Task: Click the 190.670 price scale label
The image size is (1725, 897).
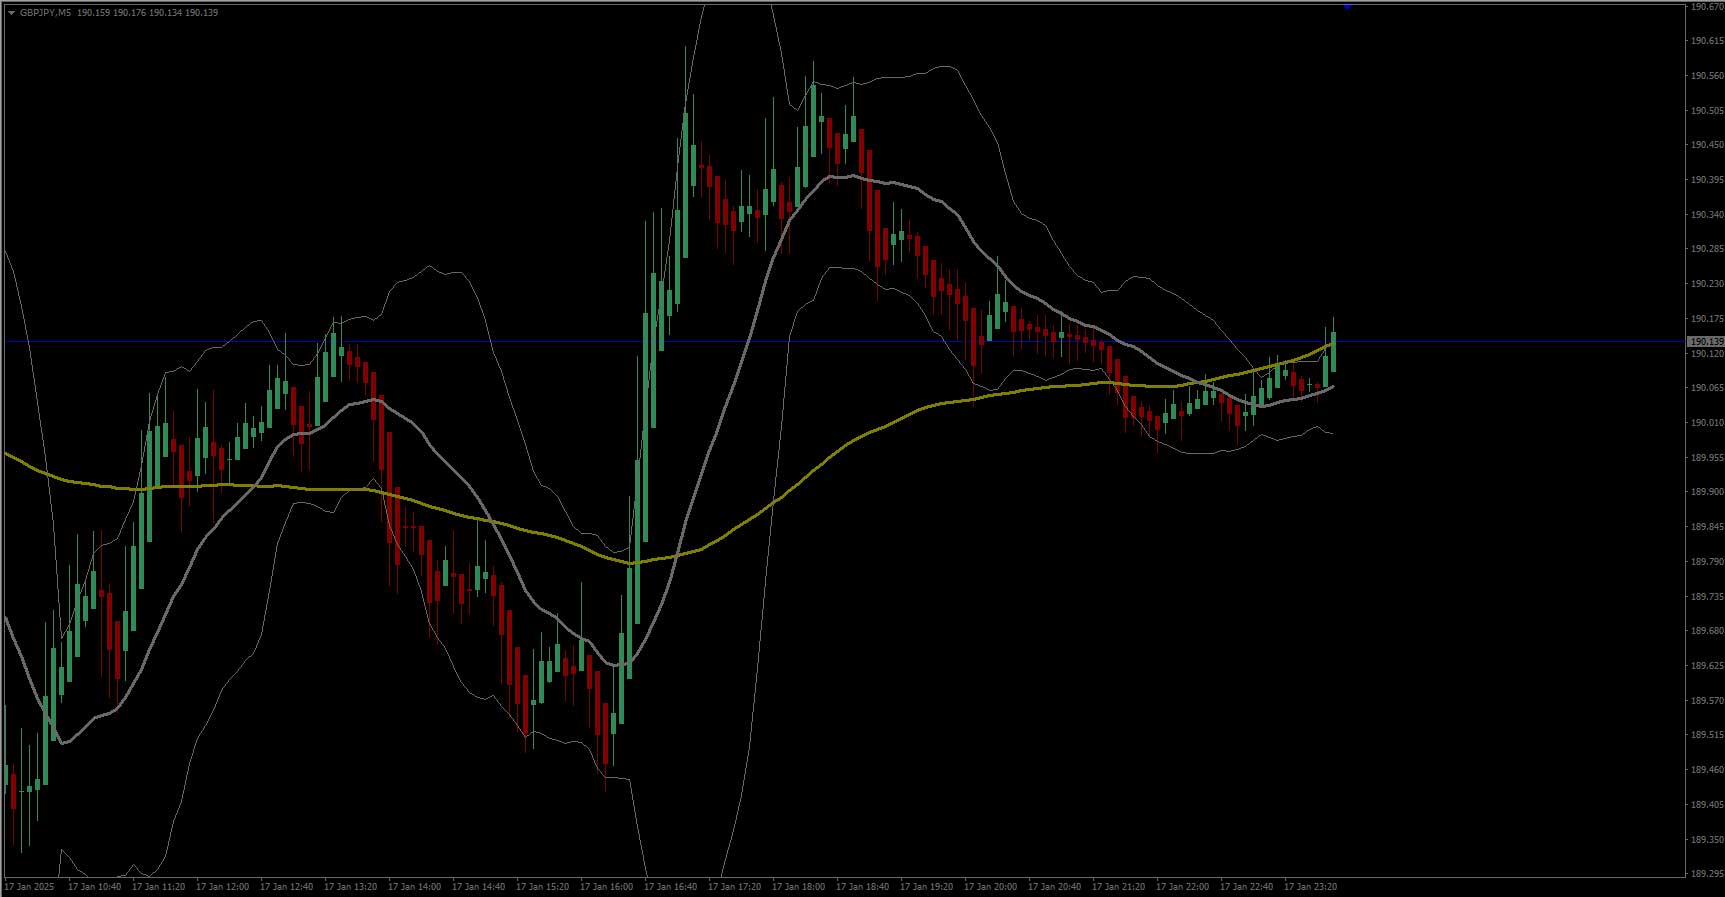Action: click(x=1706, y=7)
